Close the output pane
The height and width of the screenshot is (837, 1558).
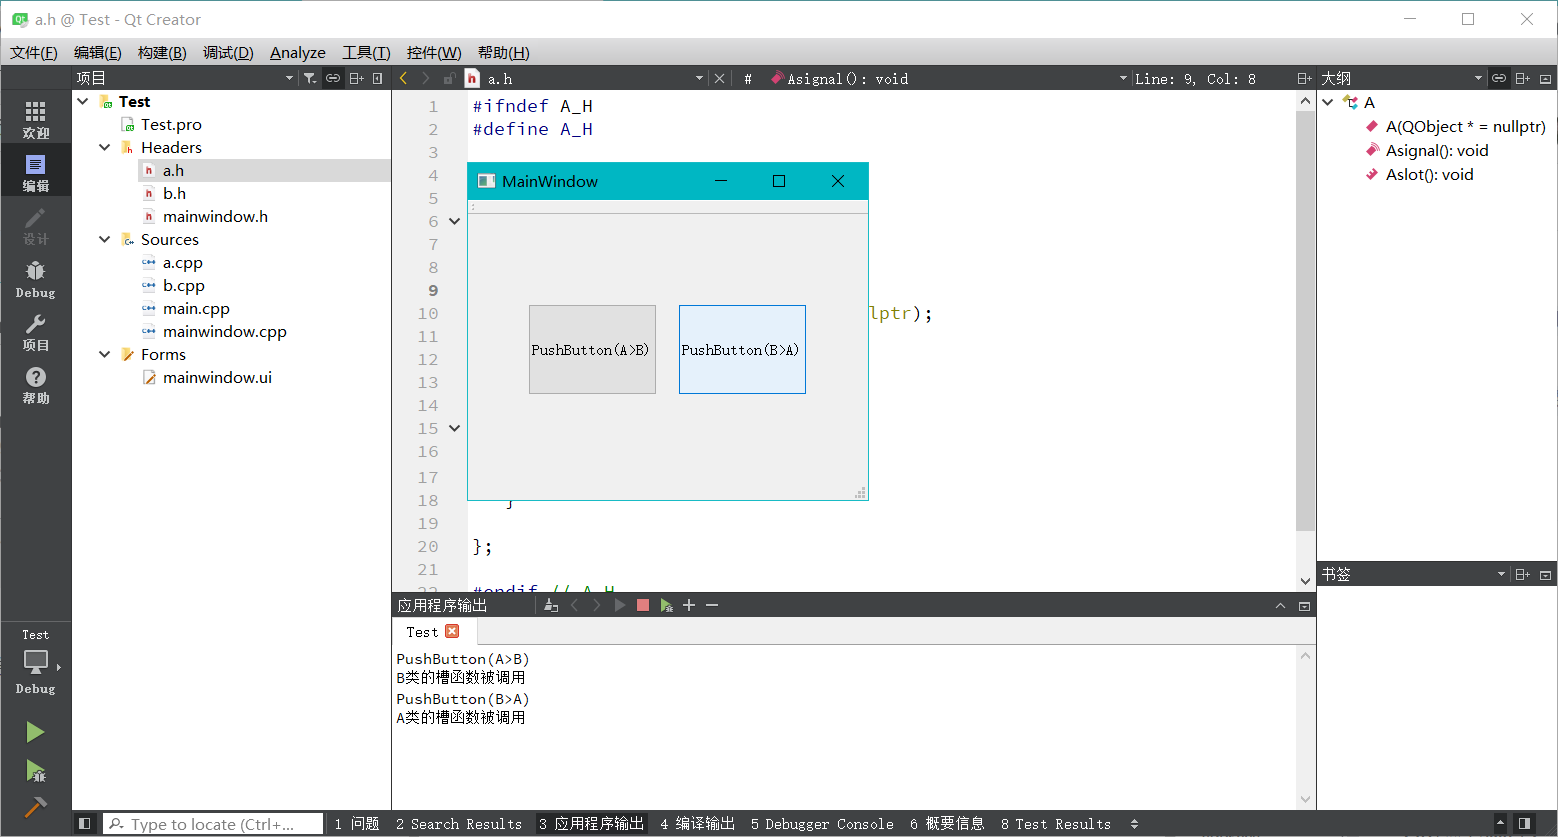coord(1304,605)
